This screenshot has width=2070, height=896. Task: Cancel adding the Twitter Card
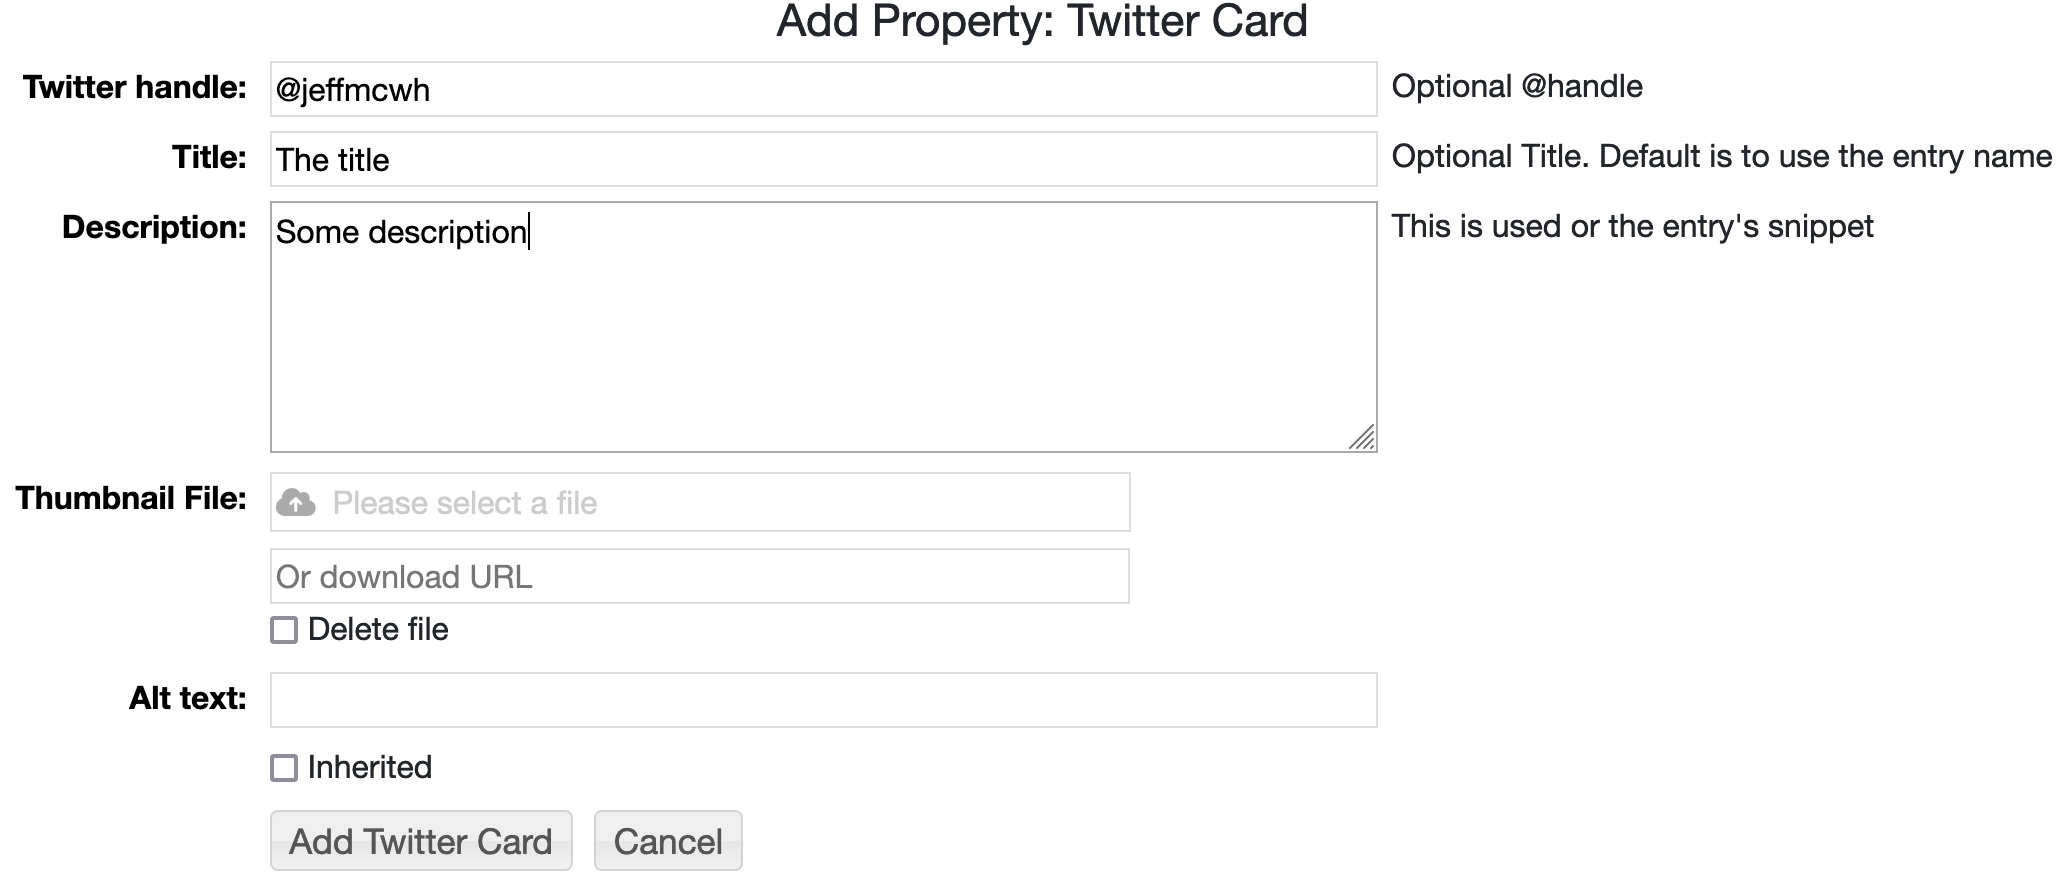[x=667, y=841]
